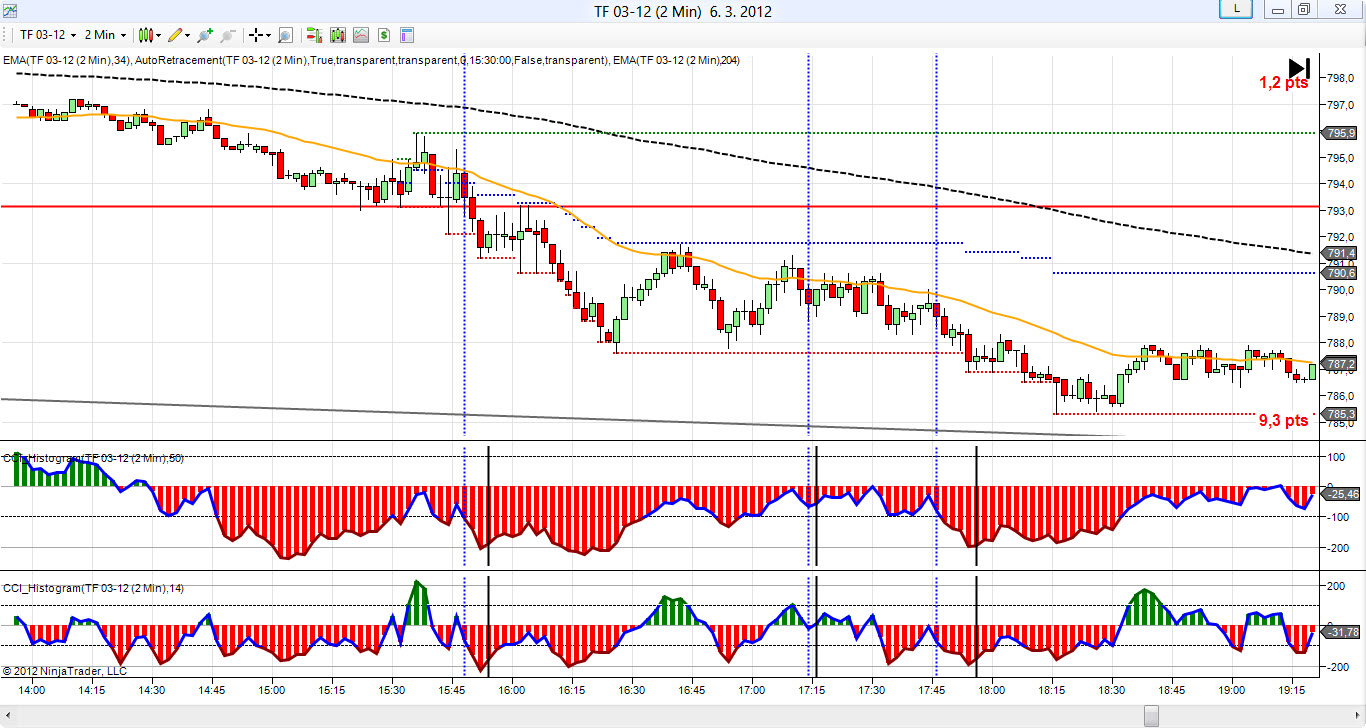Open the Data Series candlestick icon
Image resolution: width=1366 pixels, height=728 pixels.
337,35
